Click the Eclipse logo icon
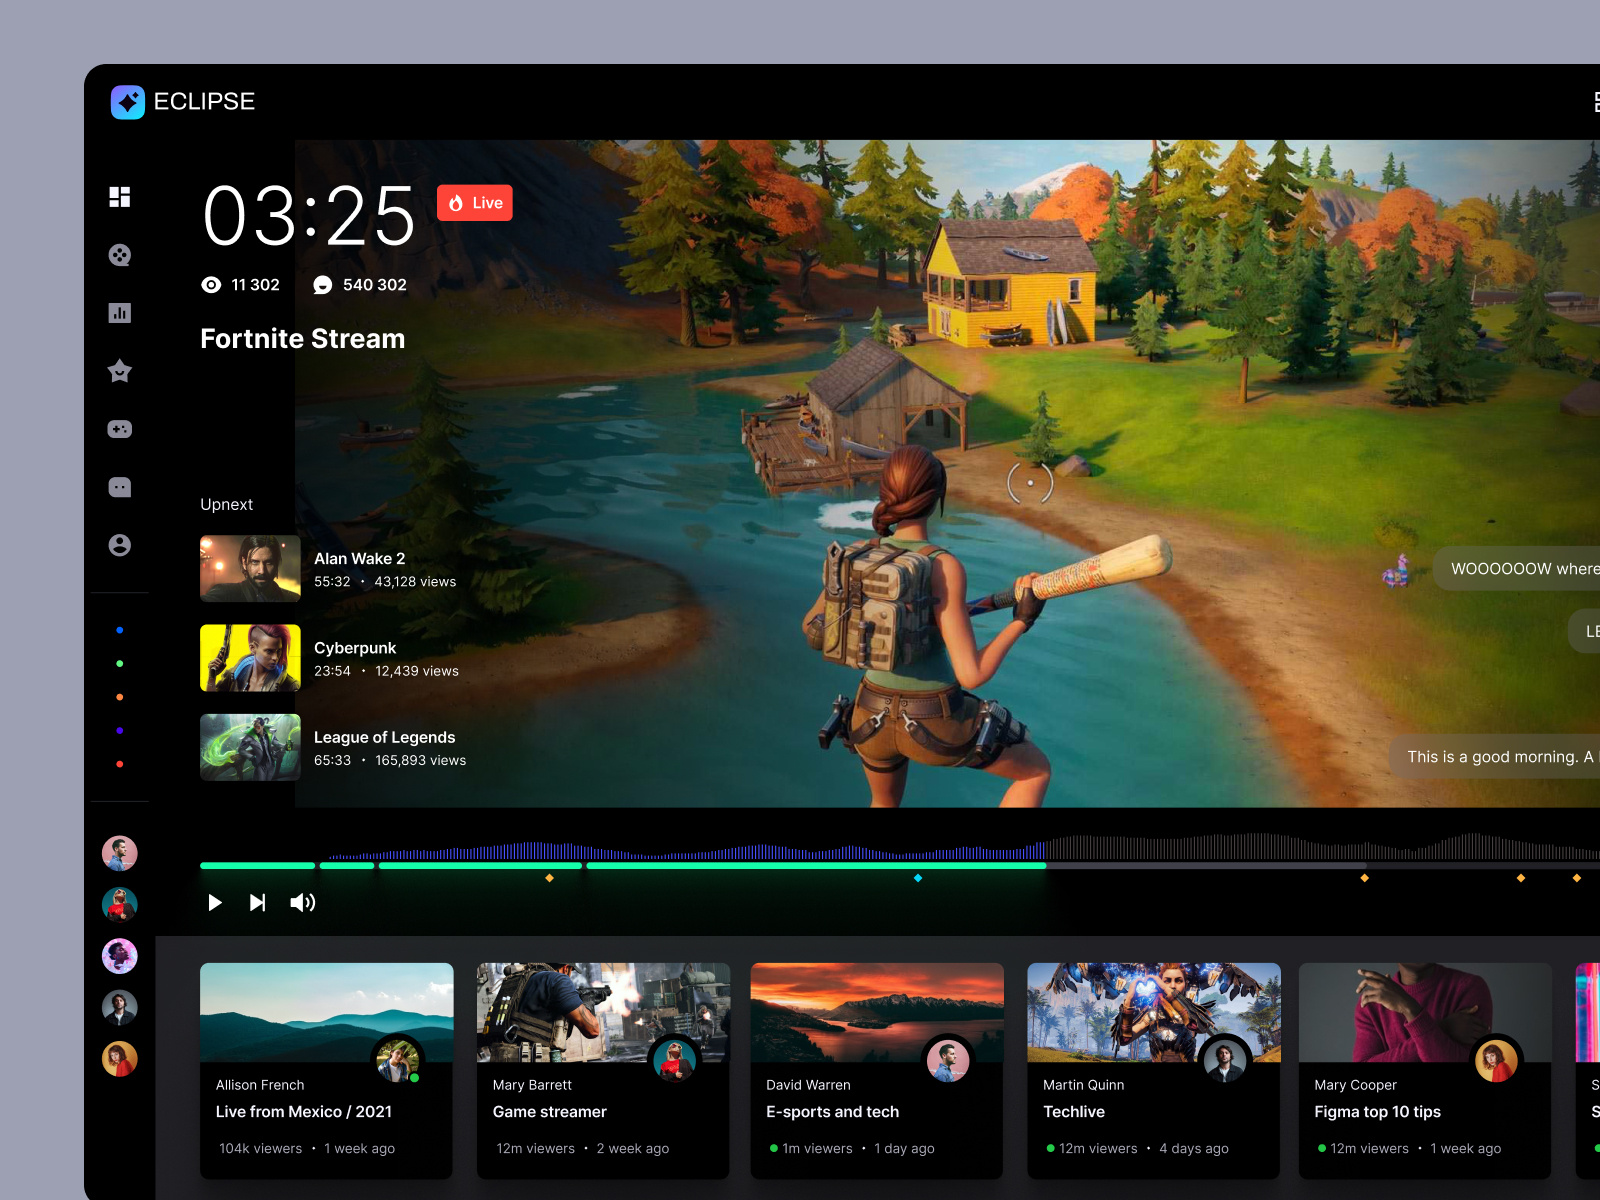Screen dimensions: 1600x1200 pos(128,102)
